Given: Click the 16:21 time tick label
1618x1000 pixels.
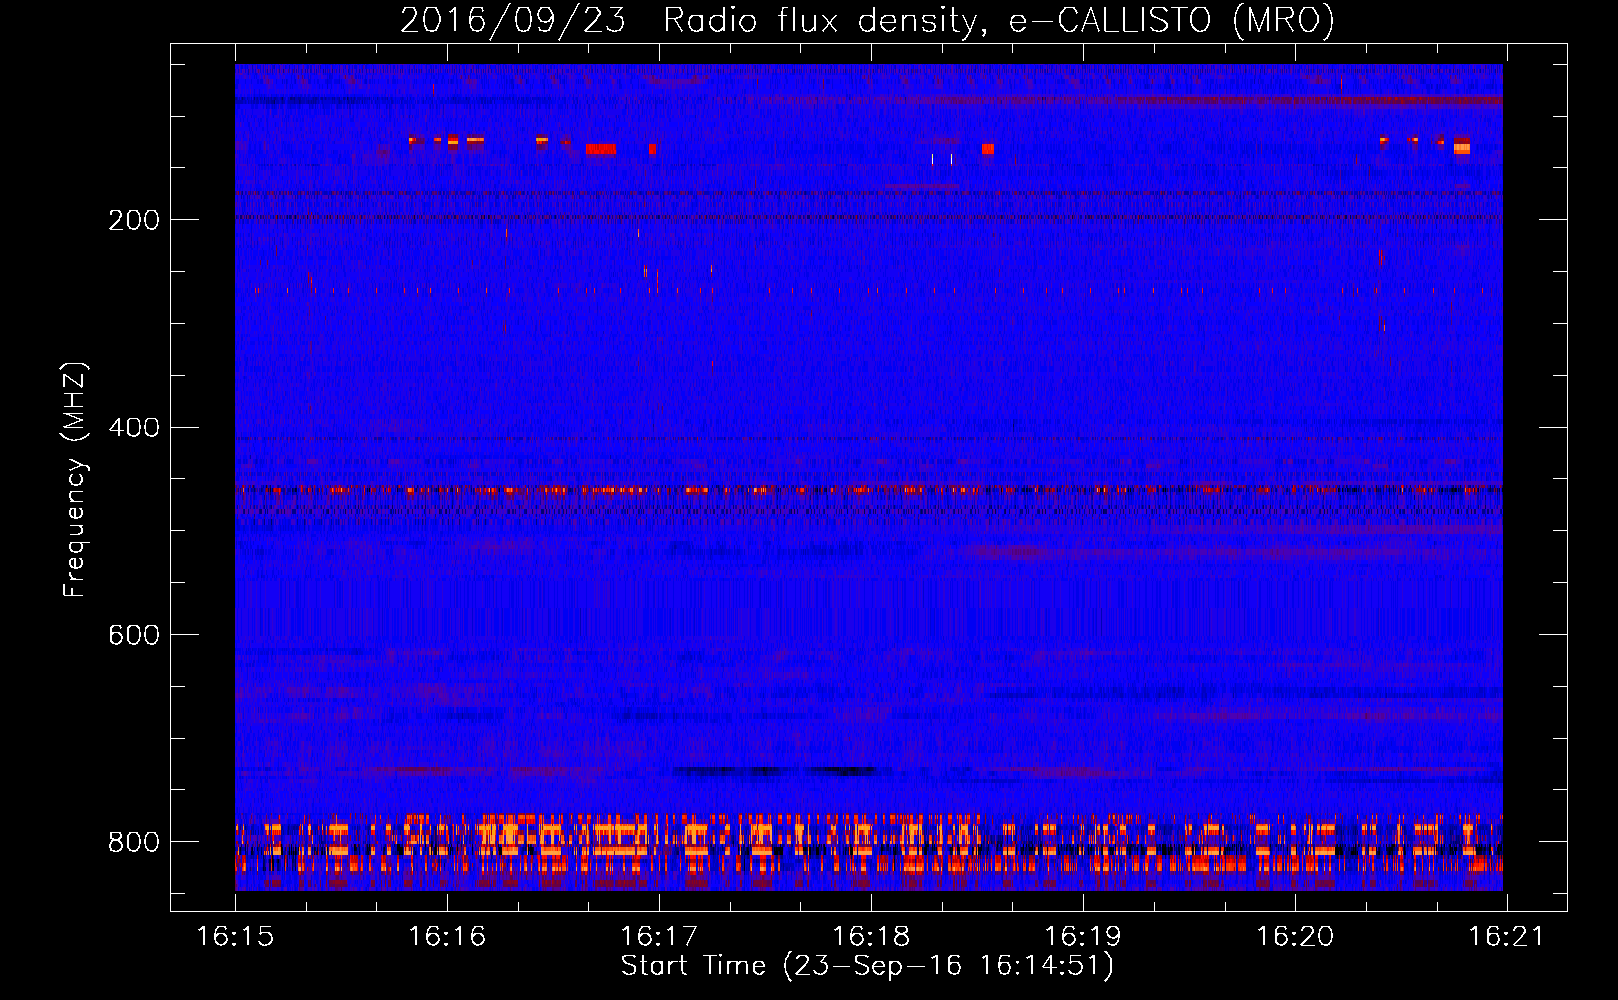Looking at the screenshot, I should click(1507, 936).
